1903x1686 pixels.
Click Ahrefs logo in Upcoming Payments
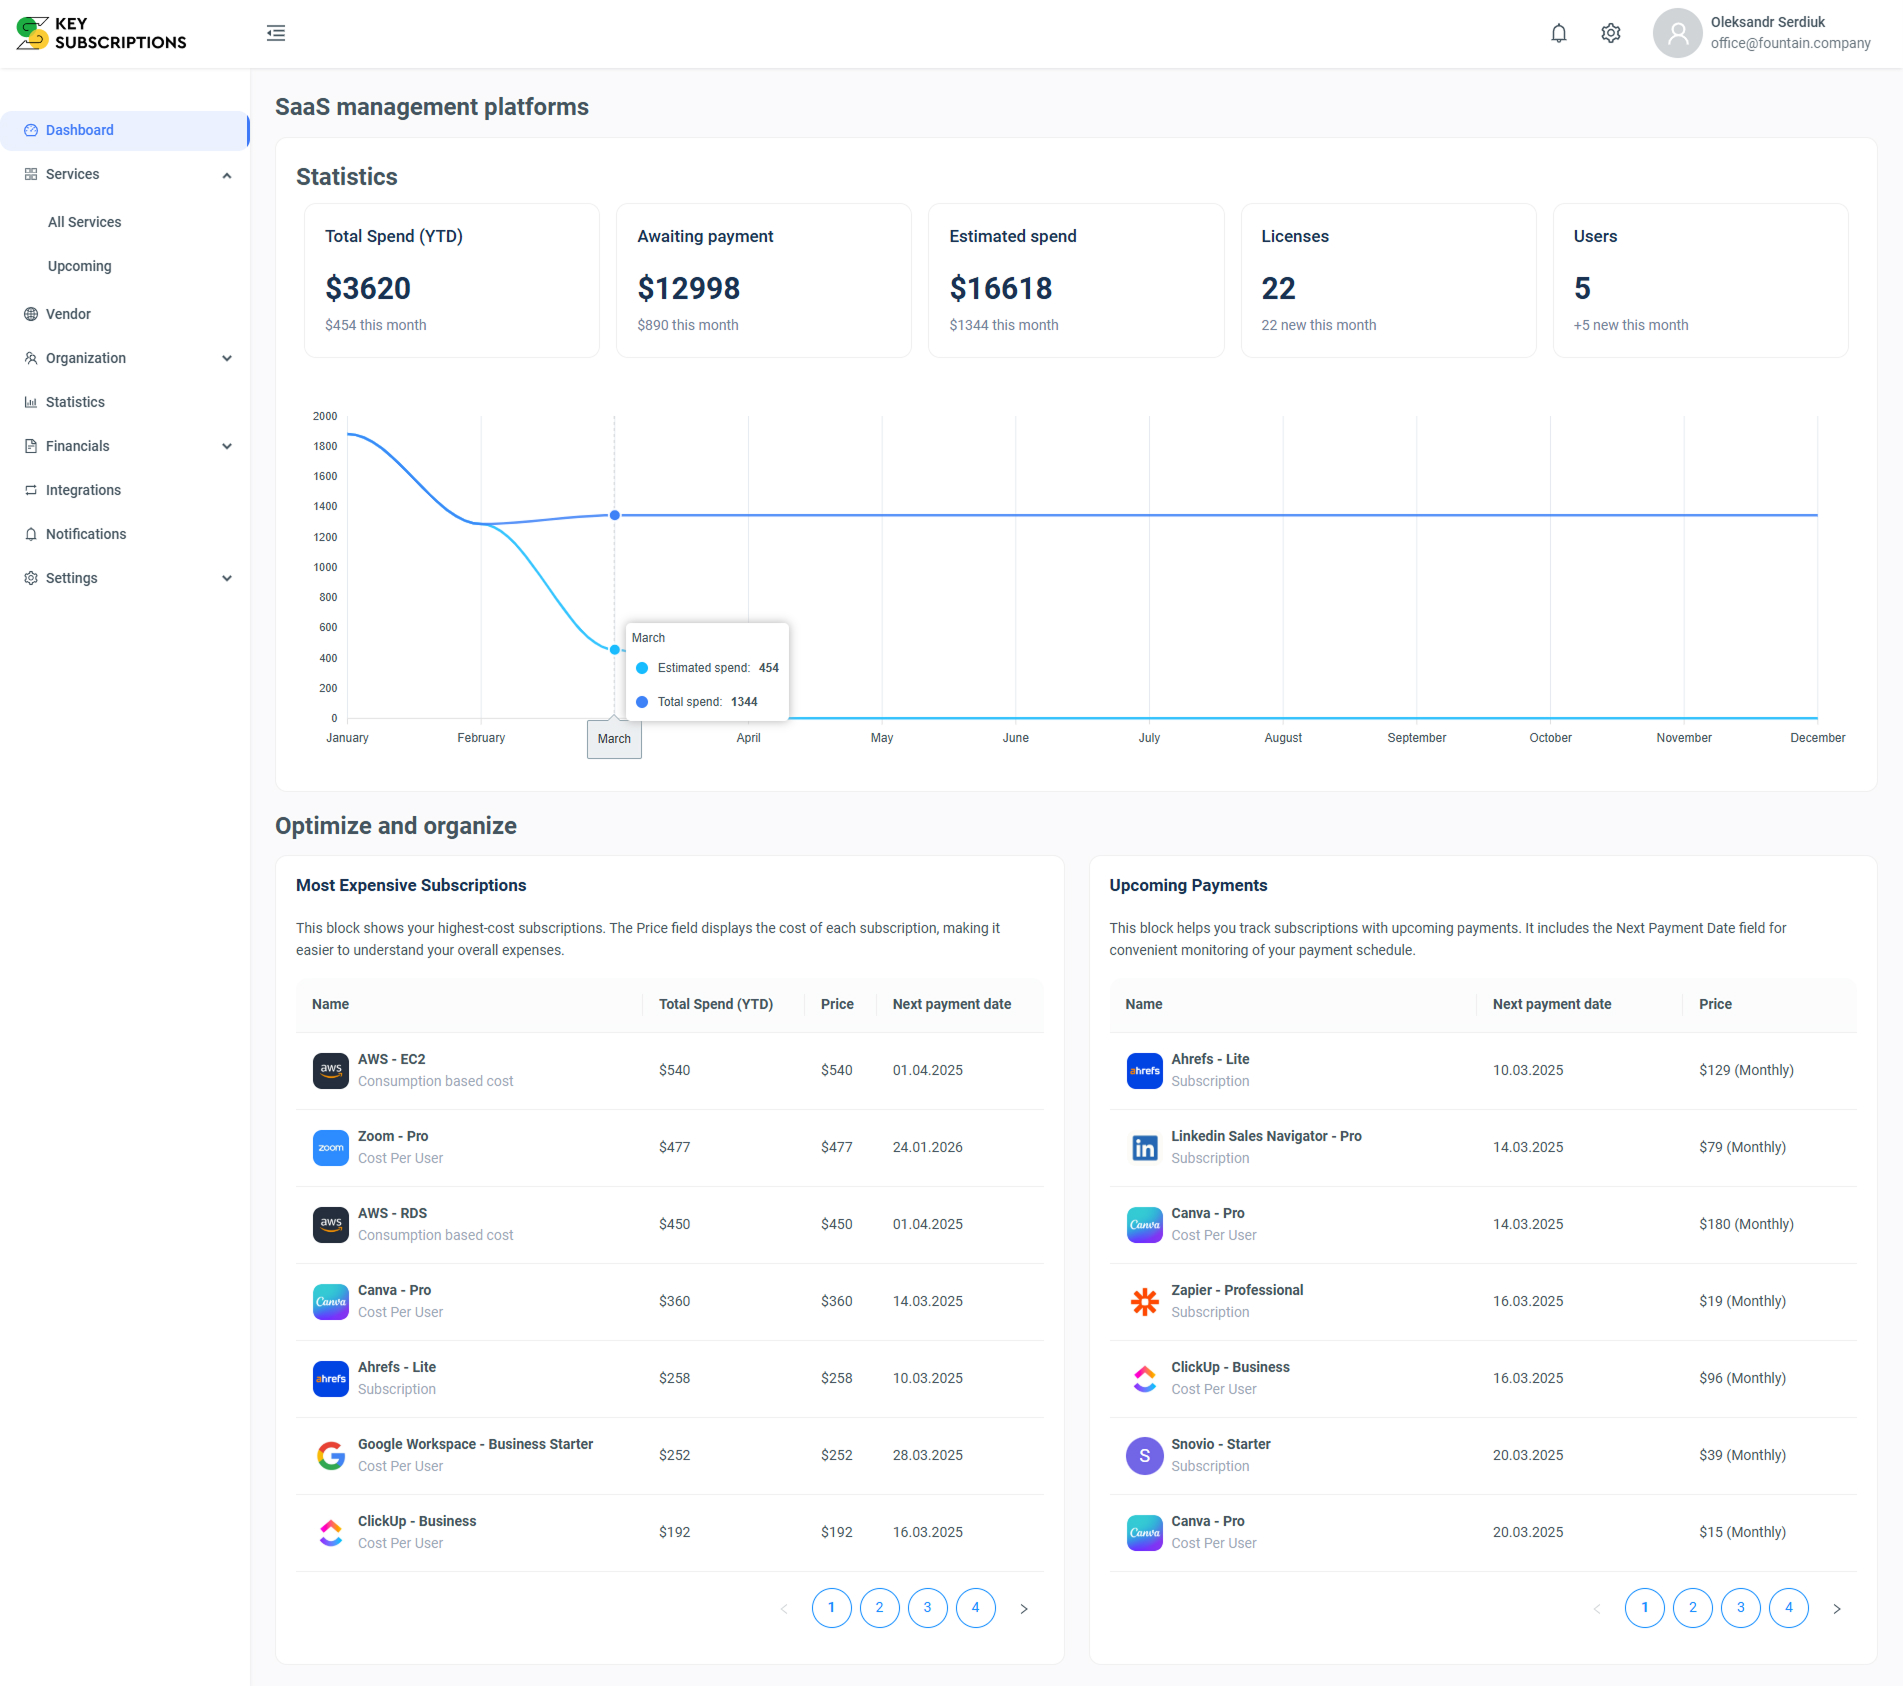[x=1144, y=1070]
